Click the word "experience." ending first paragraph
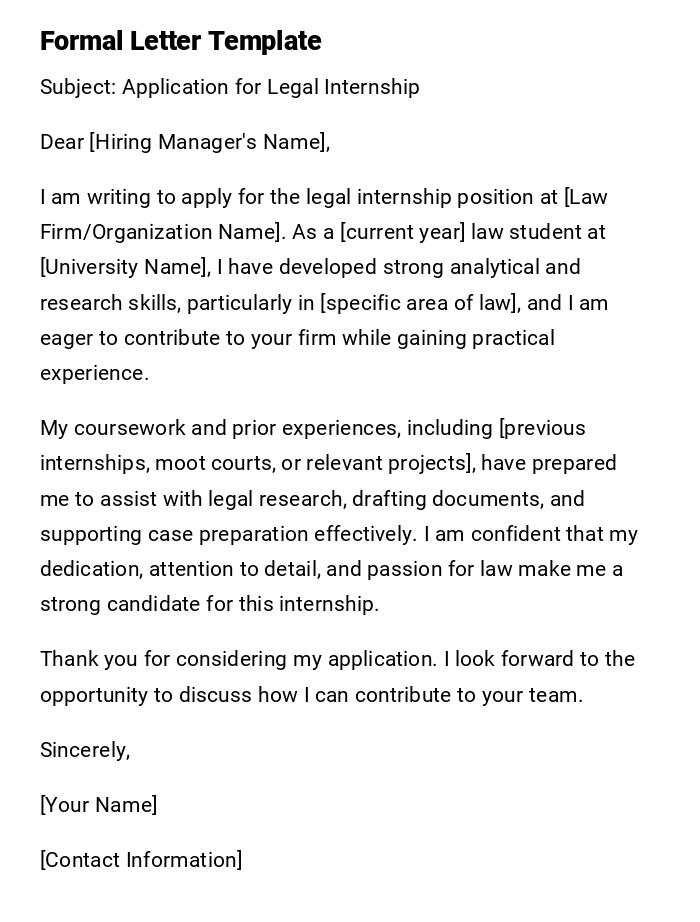The width and height of the screenshot is (700, 922). (94, 373)
